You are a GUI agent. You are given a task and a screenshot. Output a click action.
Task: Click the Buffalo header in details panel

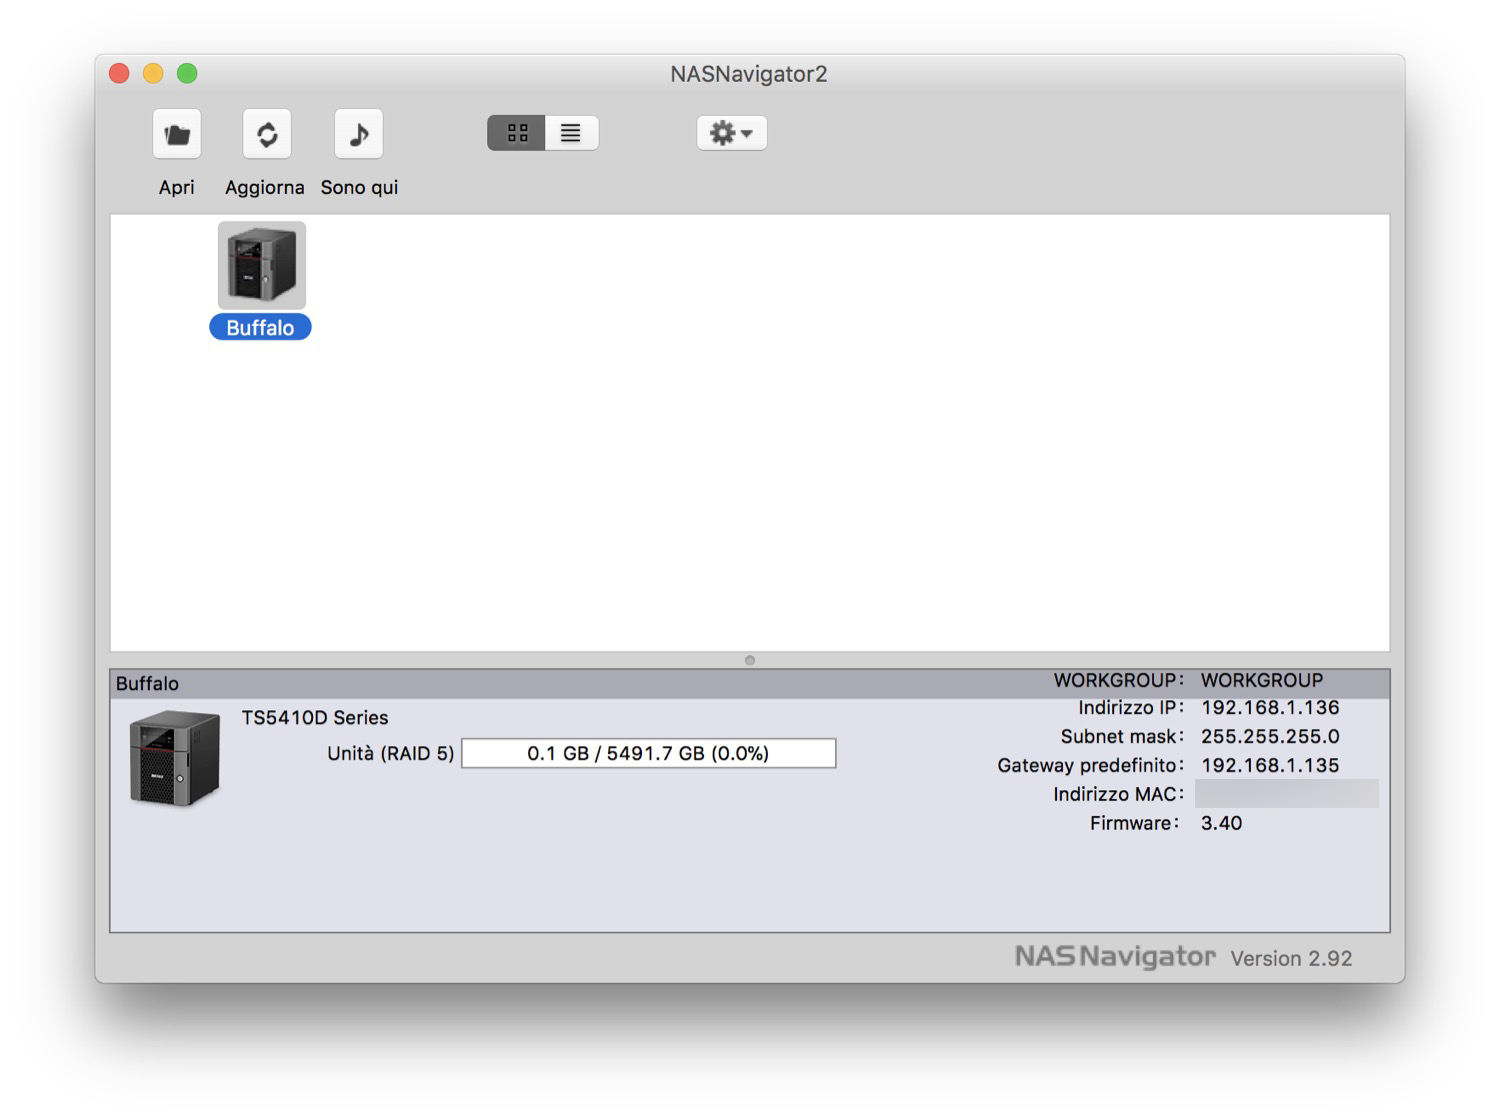click(147, 684)
